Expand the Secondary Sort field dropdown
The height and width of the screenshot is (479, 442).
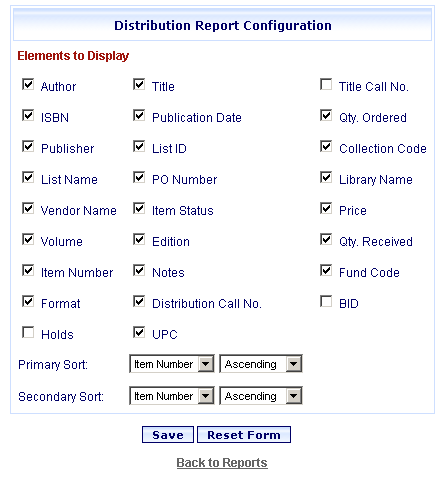click(x=172, y=396)
